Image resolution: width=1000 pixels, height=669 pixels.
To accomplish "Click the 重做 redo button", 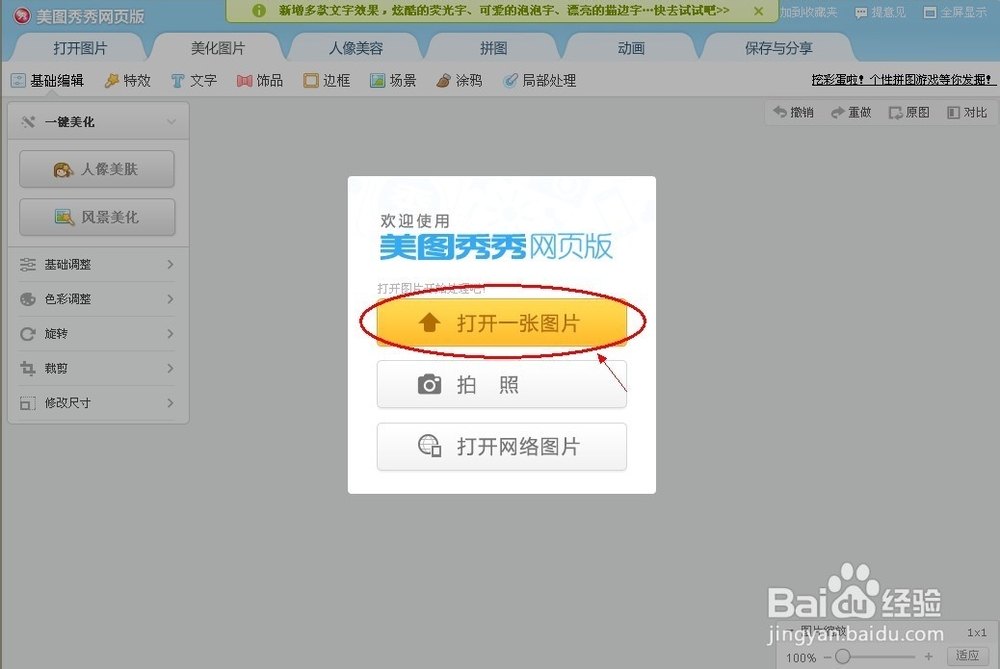I will [x=851, y=112].
